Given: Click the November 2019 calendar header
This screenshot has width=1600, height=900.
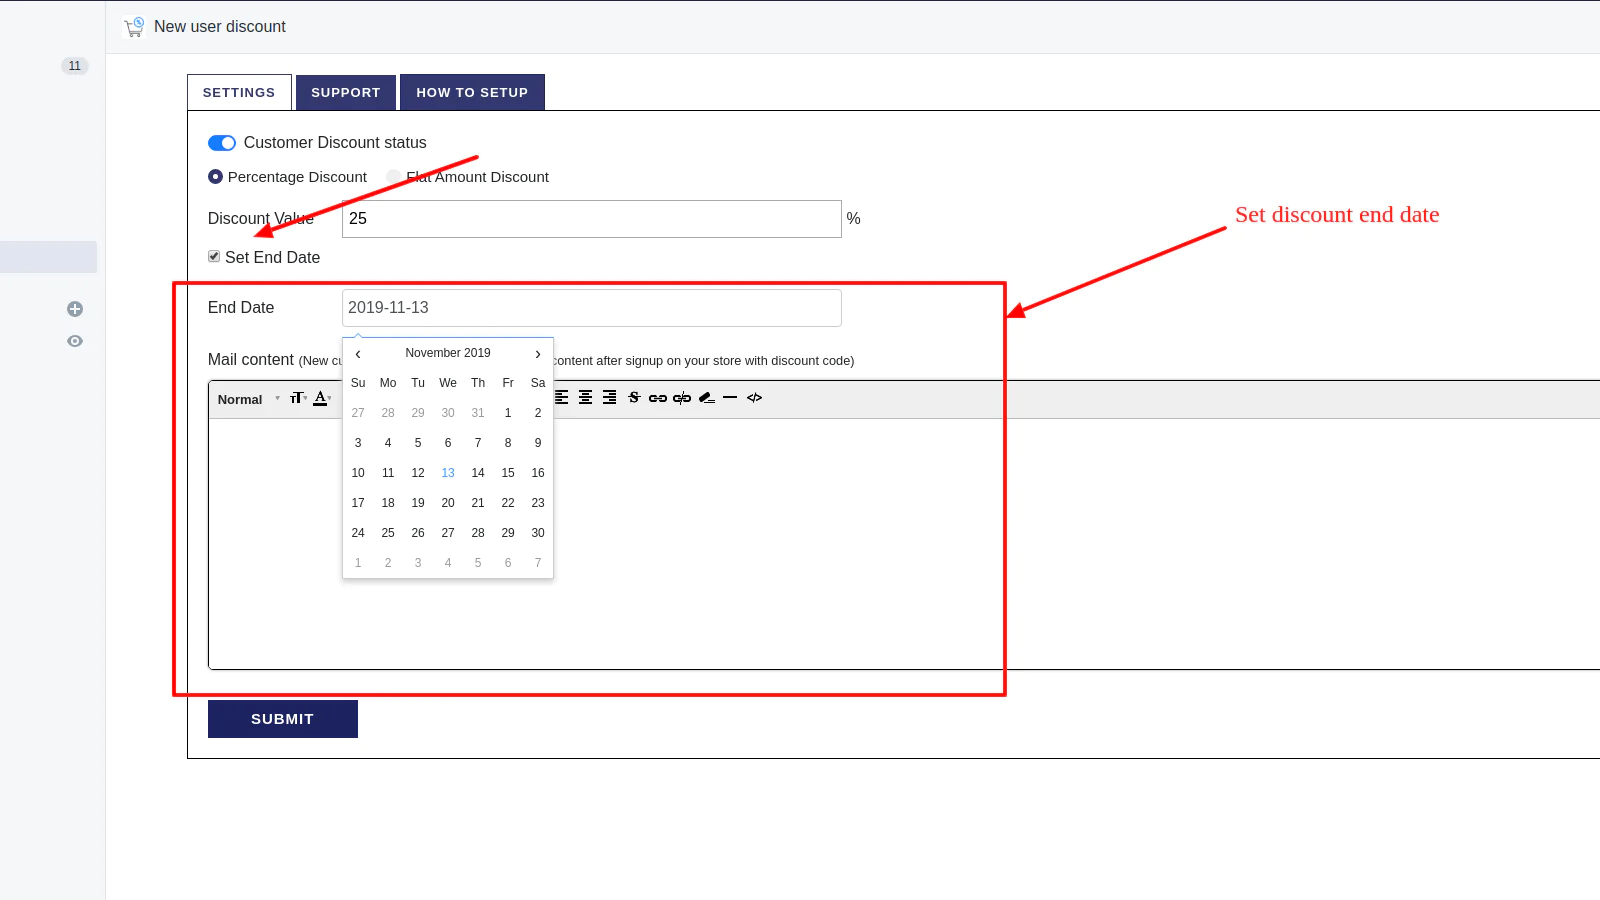Looking at the screenshot, I should pos(448,353).
